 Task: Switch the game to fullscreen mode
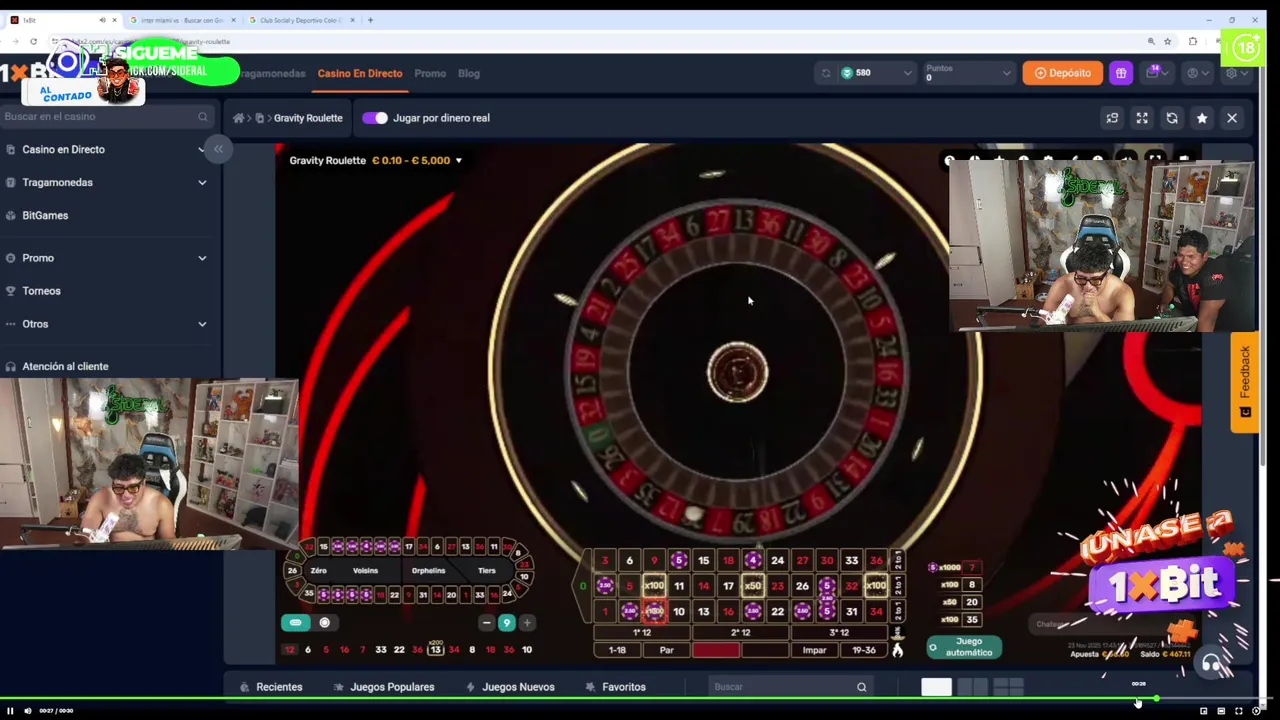[x=1142, y=118]
